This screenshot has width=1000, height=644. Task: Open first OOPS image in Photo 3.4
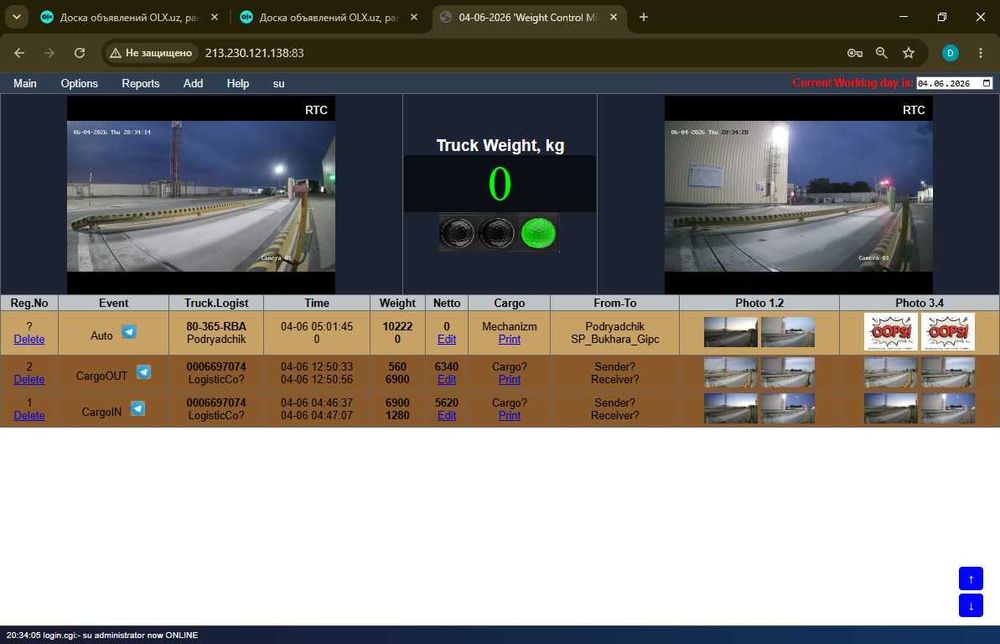pyautogui.click(x=890, y=332)
